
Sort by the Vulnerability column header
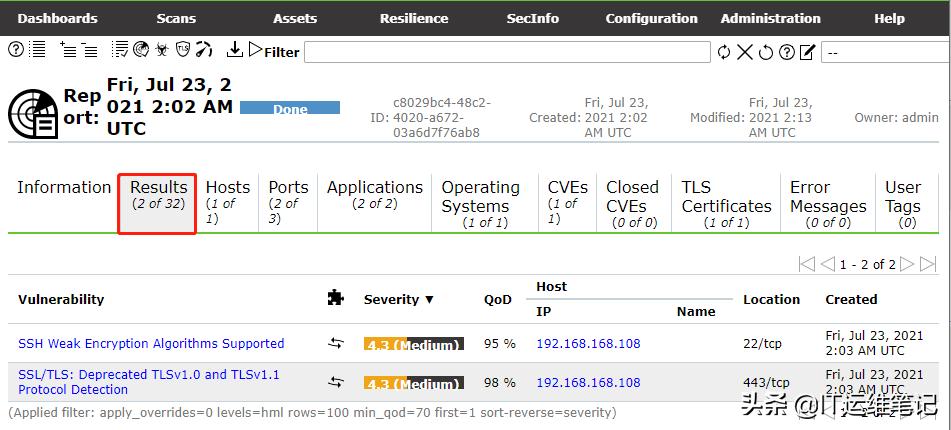point(61,299)
